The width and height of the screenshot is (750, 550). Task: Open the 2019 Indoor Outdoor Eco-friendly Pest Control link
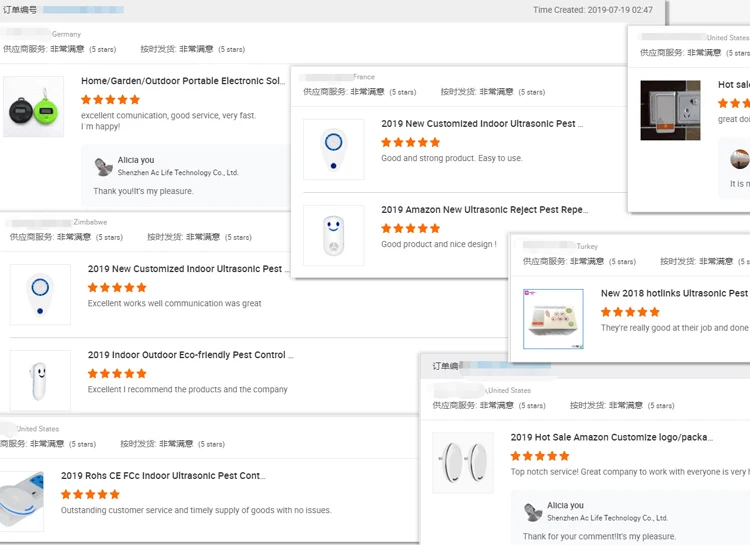point(190,355)
